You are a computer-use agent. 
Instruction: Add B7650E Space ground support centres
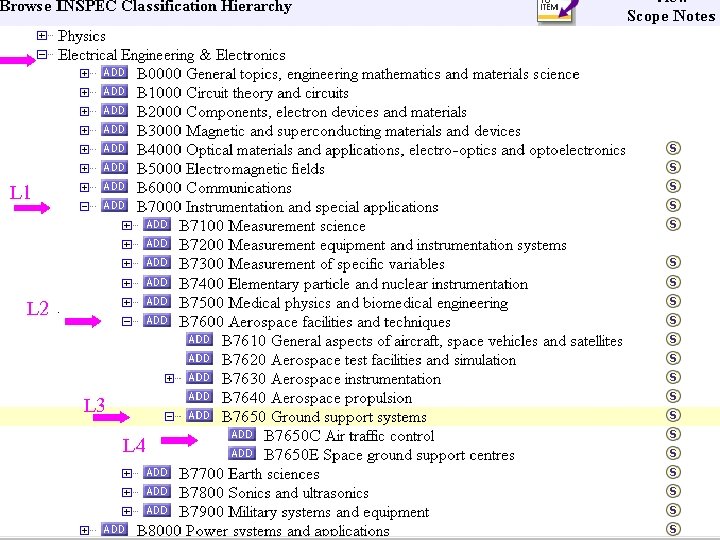(x=242, y=454)
